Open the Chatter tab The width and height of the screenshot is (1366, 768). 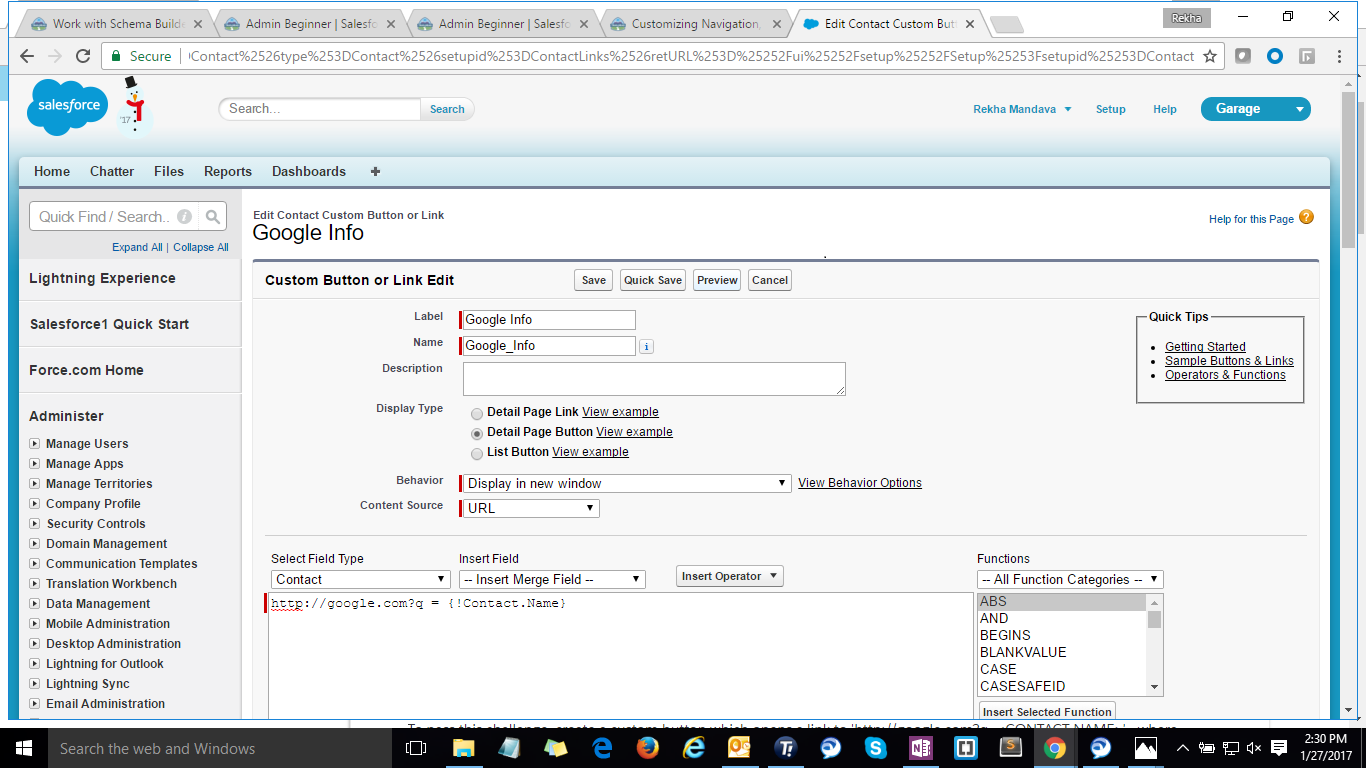pyautogui.click(x=112, y=171)
